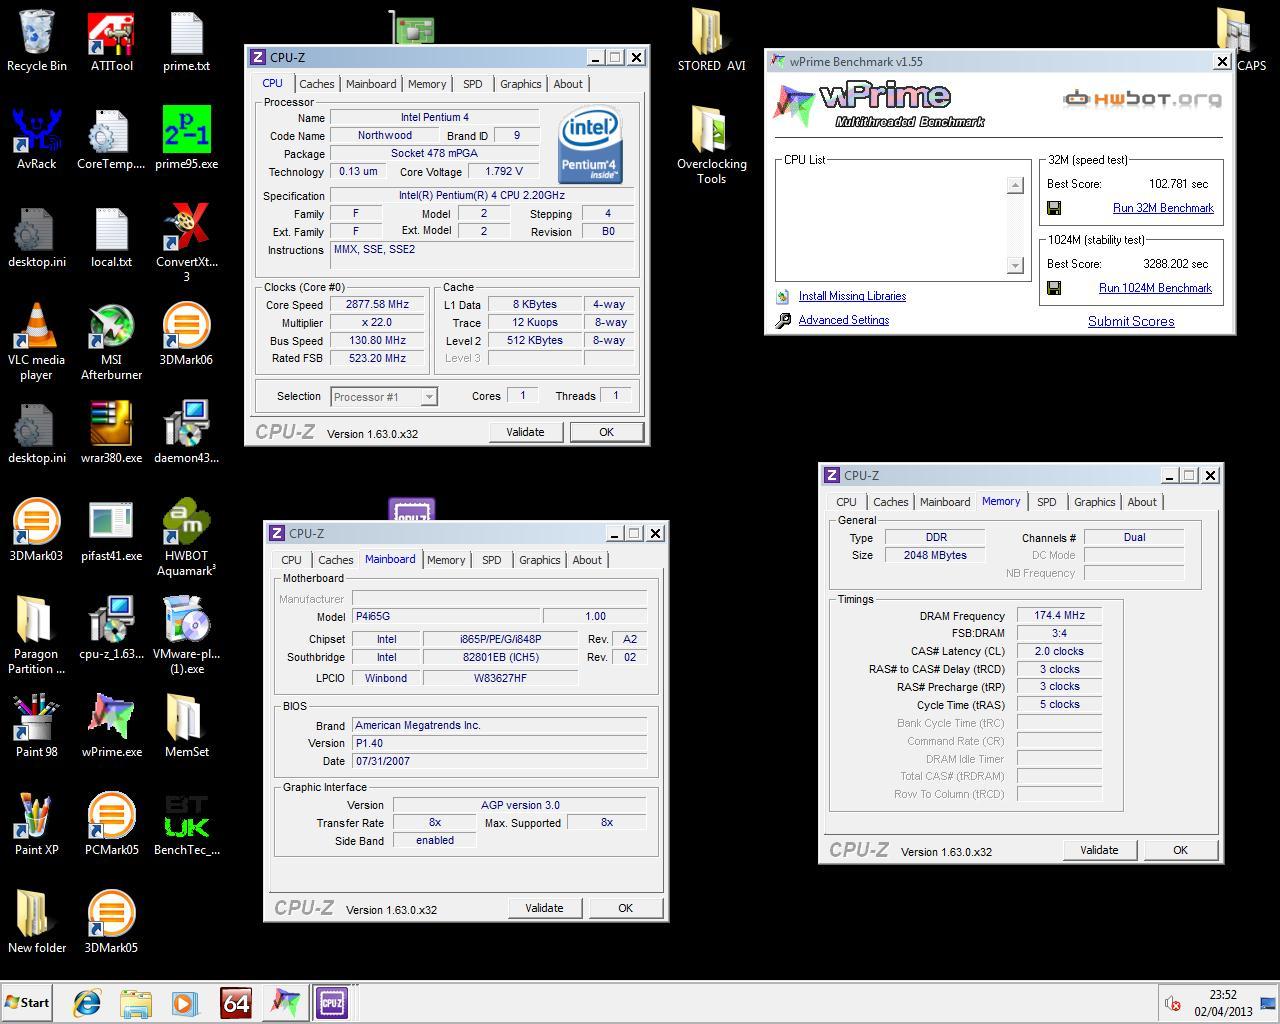1280x1024 pixels.
Task: Click the Intel Pentium 4 logo
Action: (x=590, y=146)
